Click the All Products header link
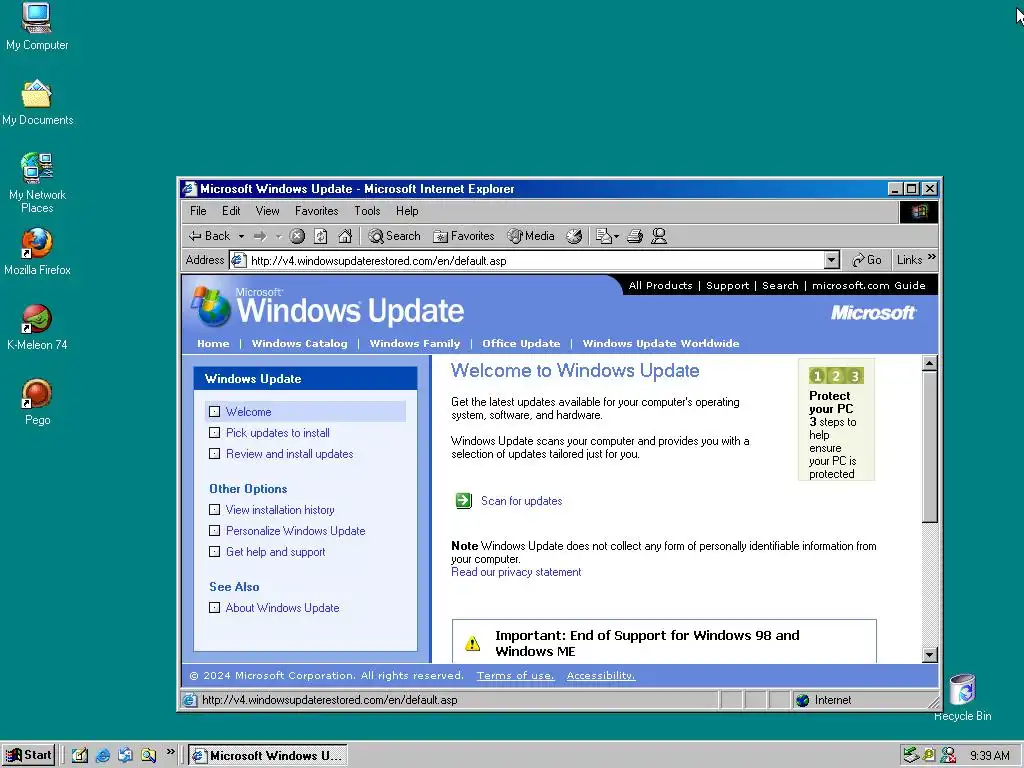 point(660,285)
